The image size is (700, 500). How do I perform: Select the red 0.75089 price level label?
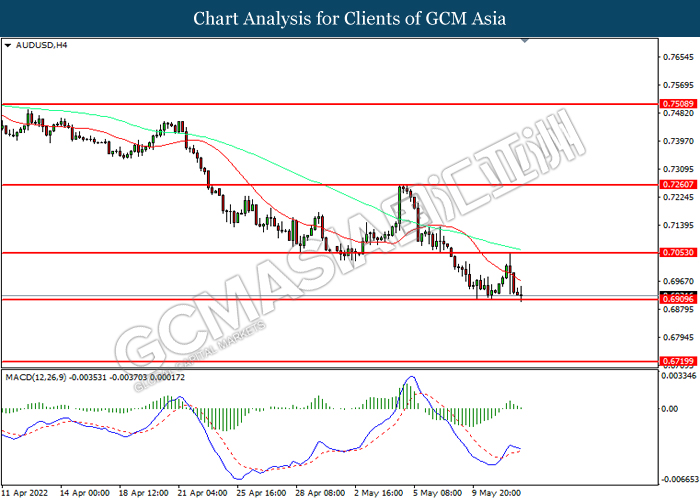pos(678,104)
